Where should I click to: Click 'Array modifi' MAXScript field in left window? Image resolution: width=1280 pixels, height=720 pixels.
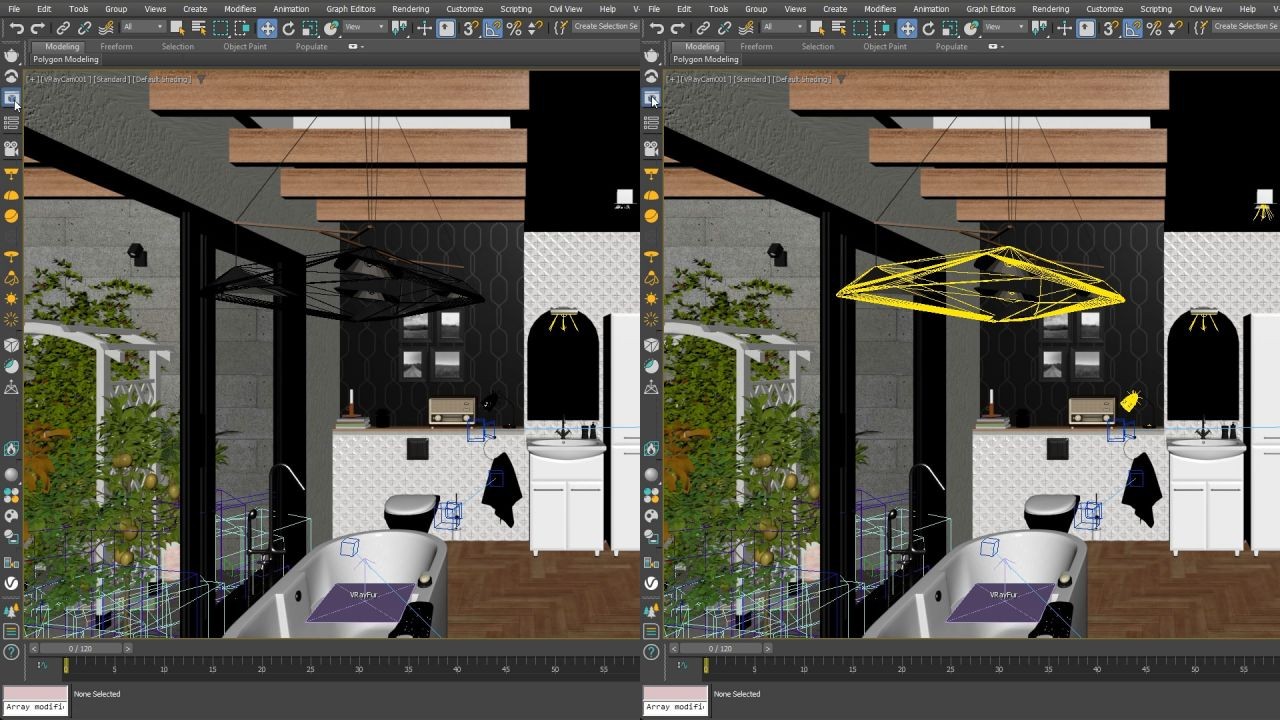pos(35,707)
